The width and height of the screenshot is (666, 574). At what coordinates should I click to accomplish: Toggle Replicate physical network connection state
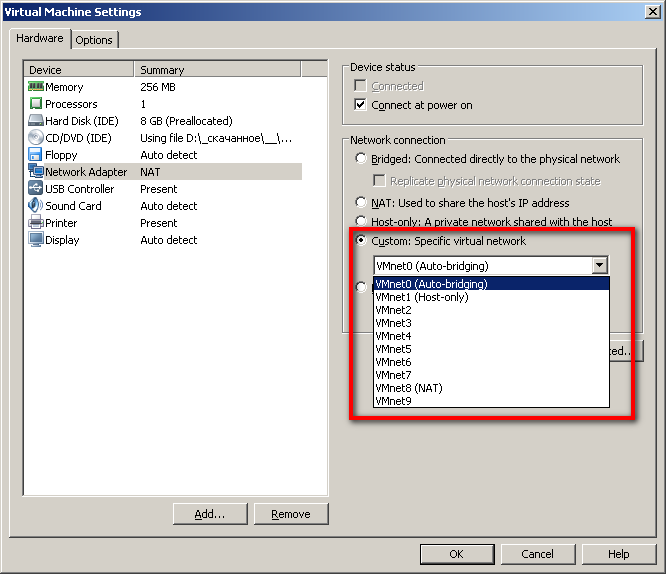tap(379, 181)
